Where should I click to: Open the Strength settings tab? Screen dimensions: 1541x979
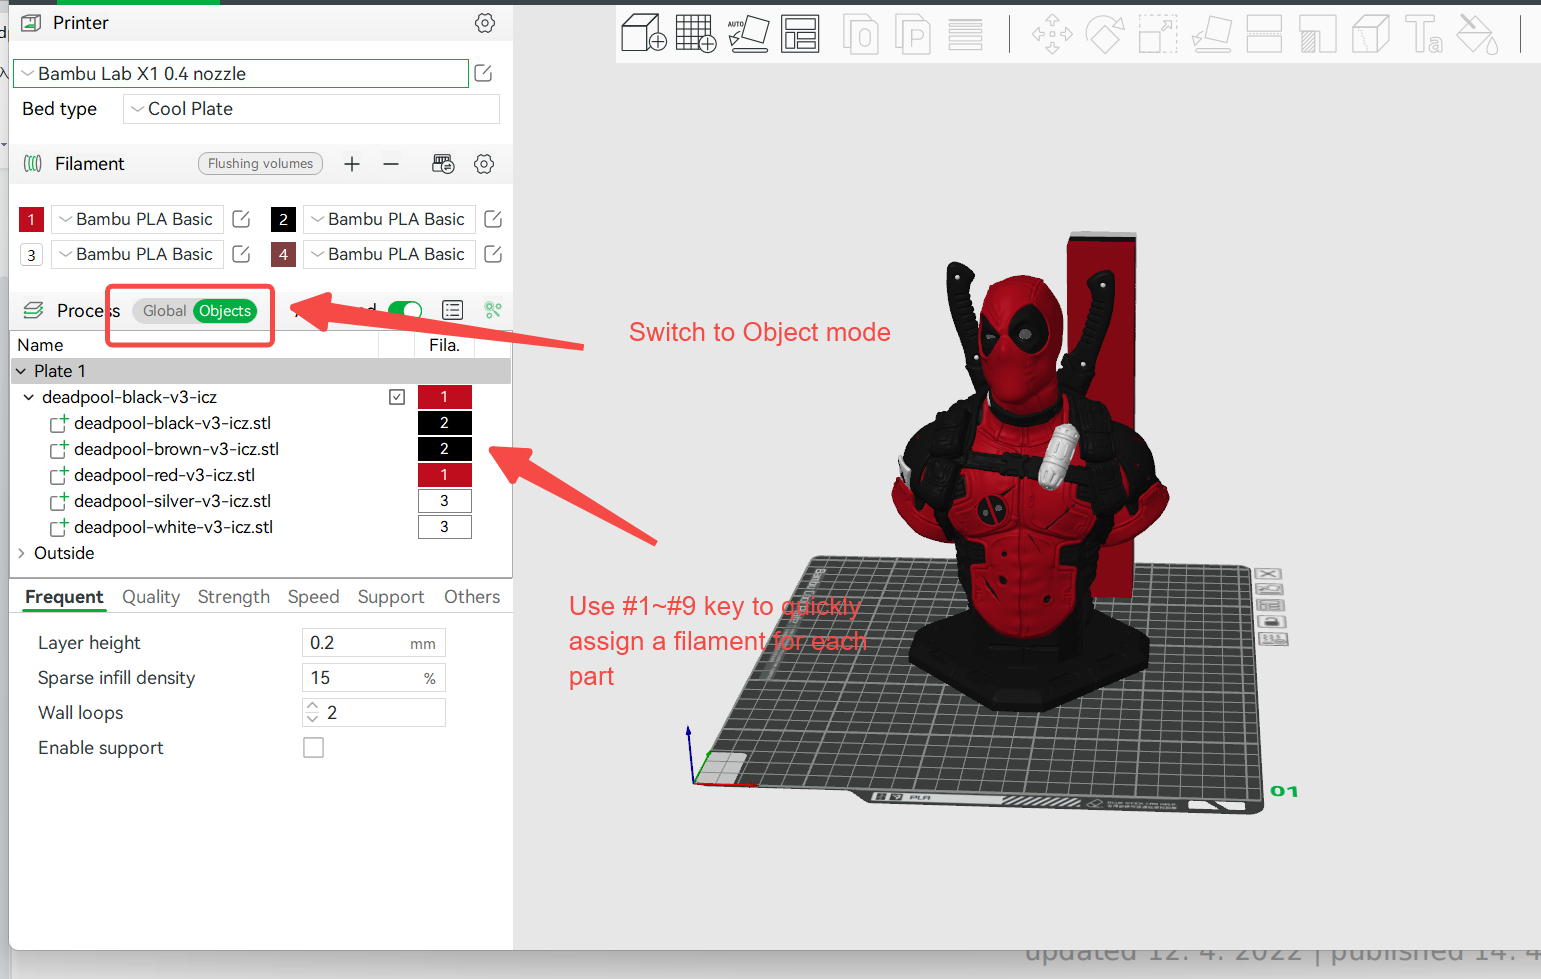(x=233, y=596)
